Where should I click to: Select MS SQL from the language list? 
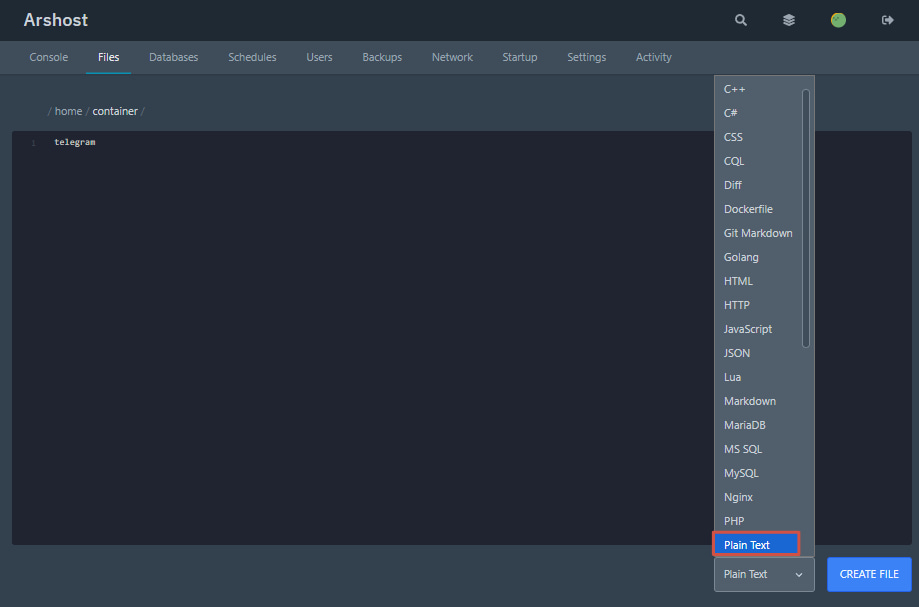[x=757, y=449]
